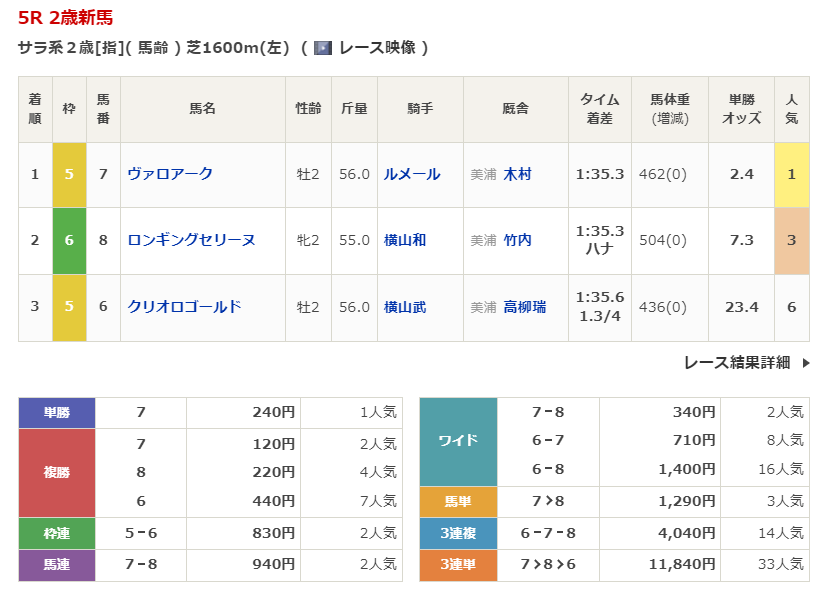The image size is (822, 592).
Task: Open trainer 竹内 stable page
Action: click(517, 240)
